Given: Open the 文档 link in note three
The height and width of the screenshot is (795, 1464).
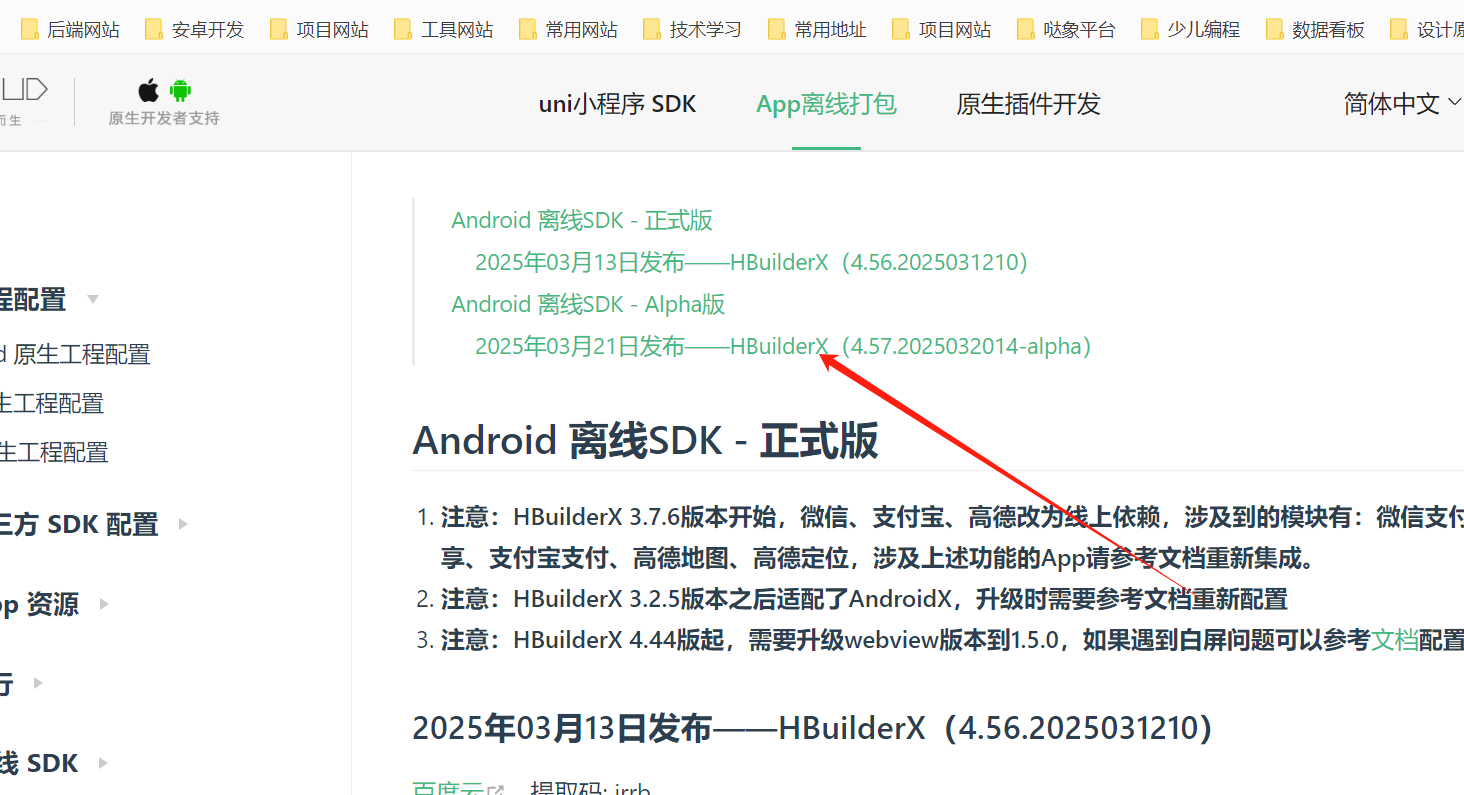Looking at the screenshot, I should 1394,640.
